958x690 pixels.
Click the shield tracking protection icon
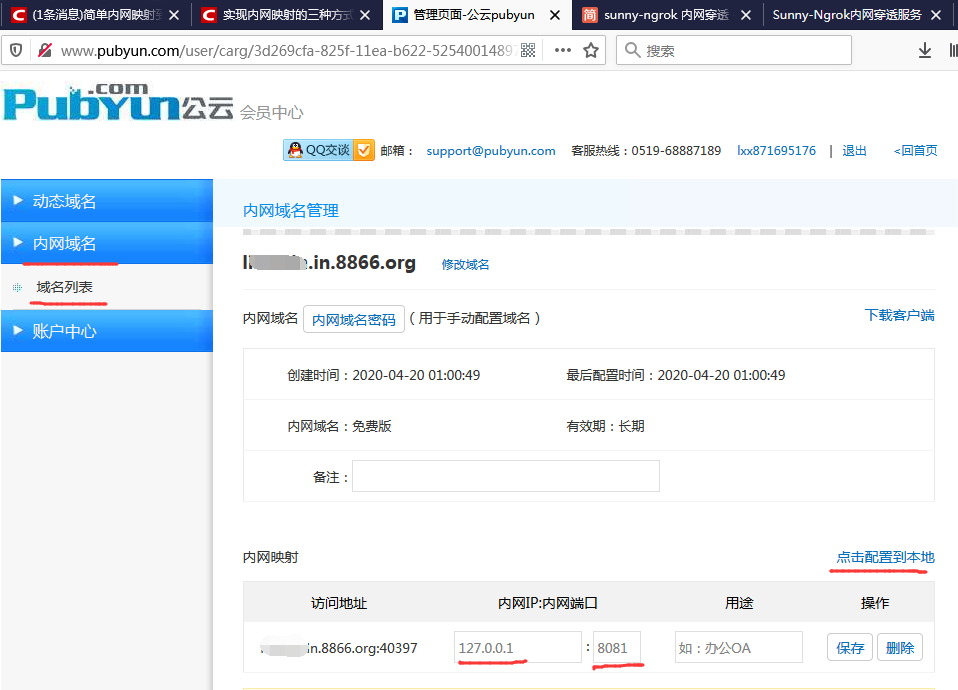(x=16, y=50)
